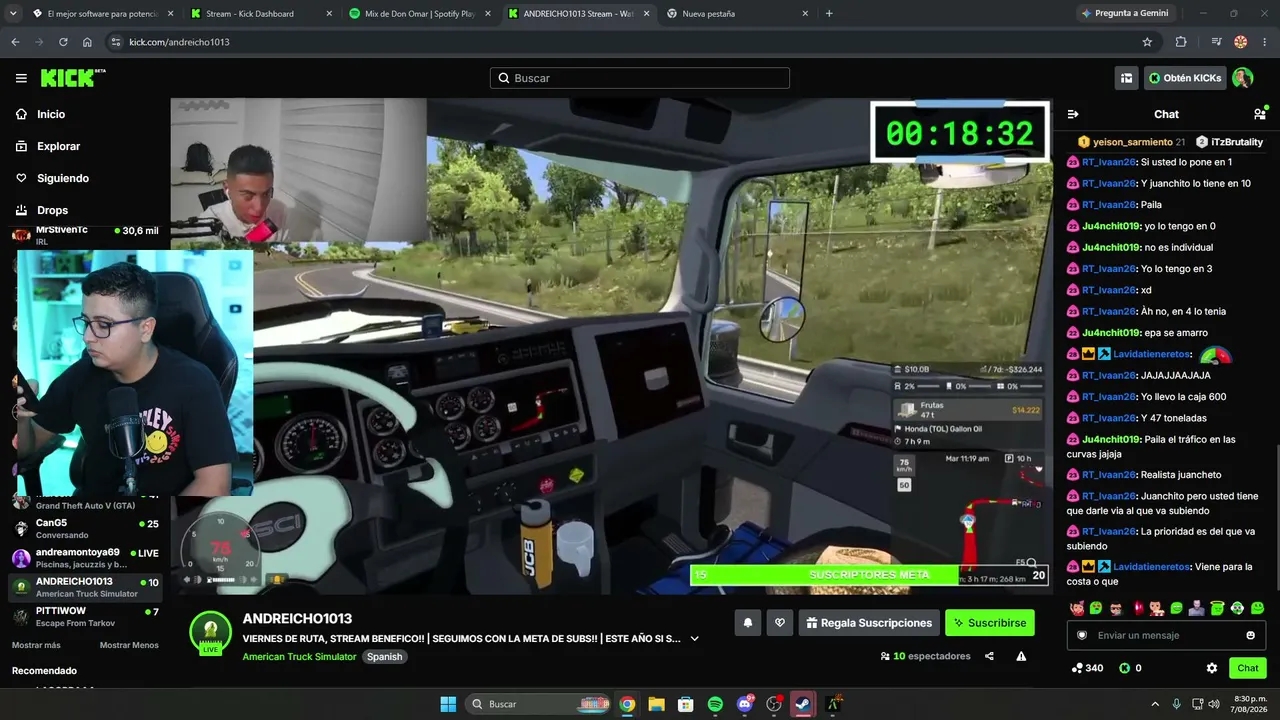Open Windows Start menu
Viewport: 1280px width, 720px height.
448,704
